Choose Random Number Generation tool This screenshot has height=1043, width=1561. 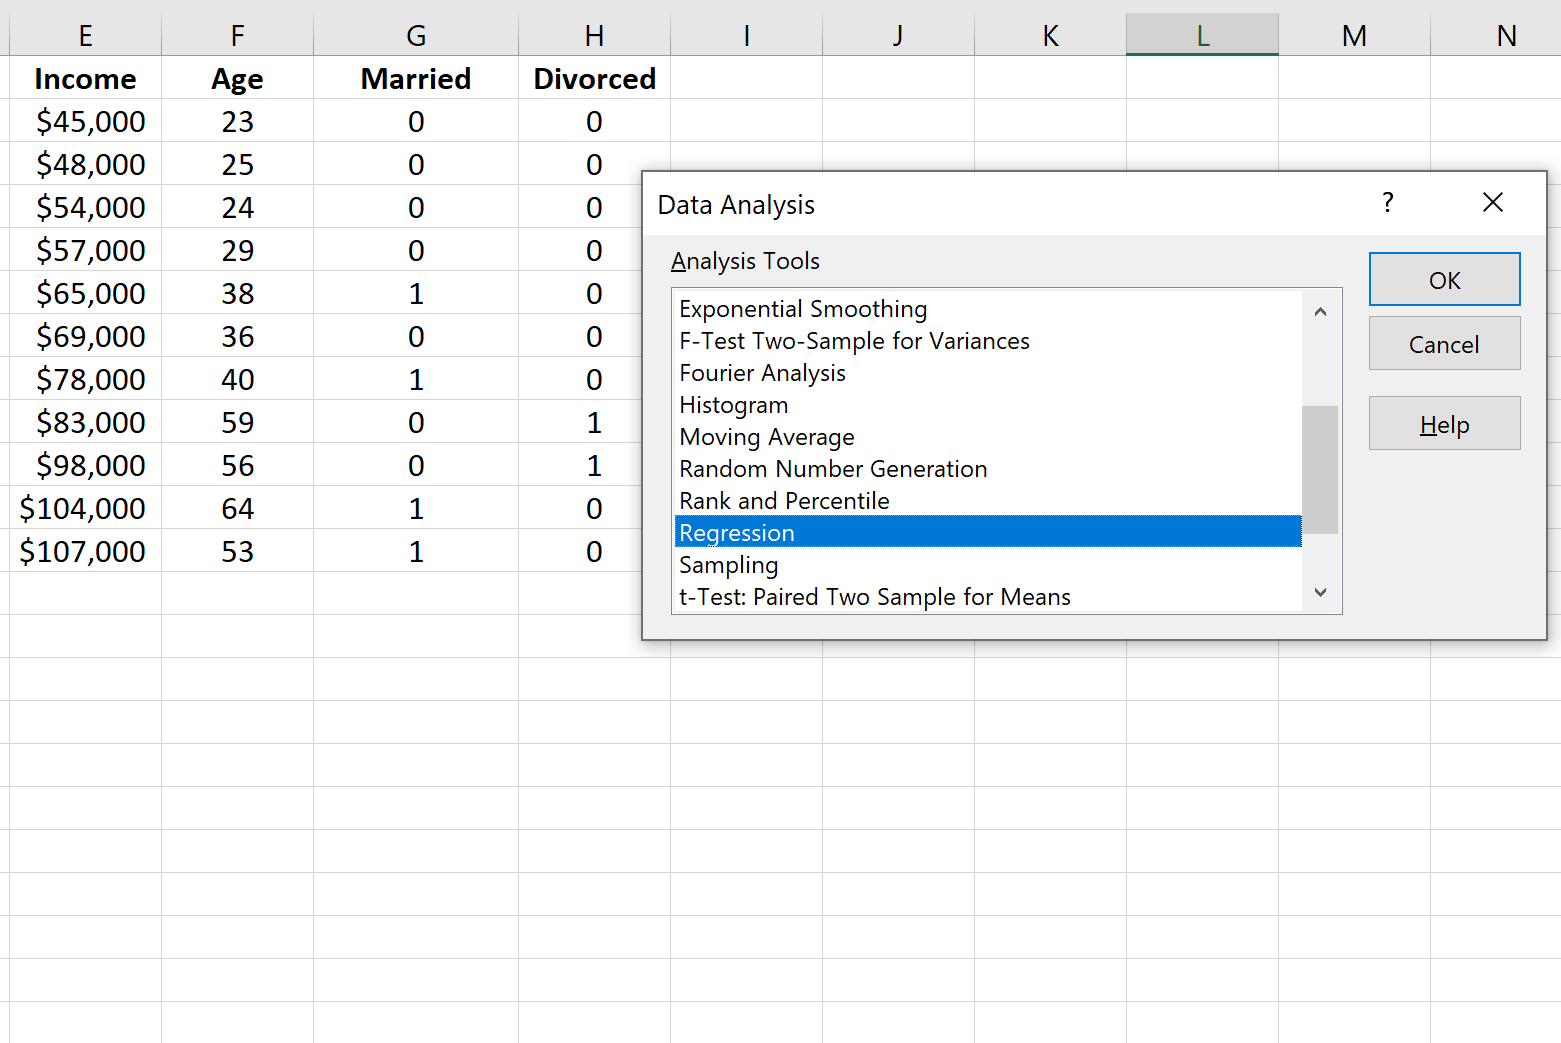833,468
